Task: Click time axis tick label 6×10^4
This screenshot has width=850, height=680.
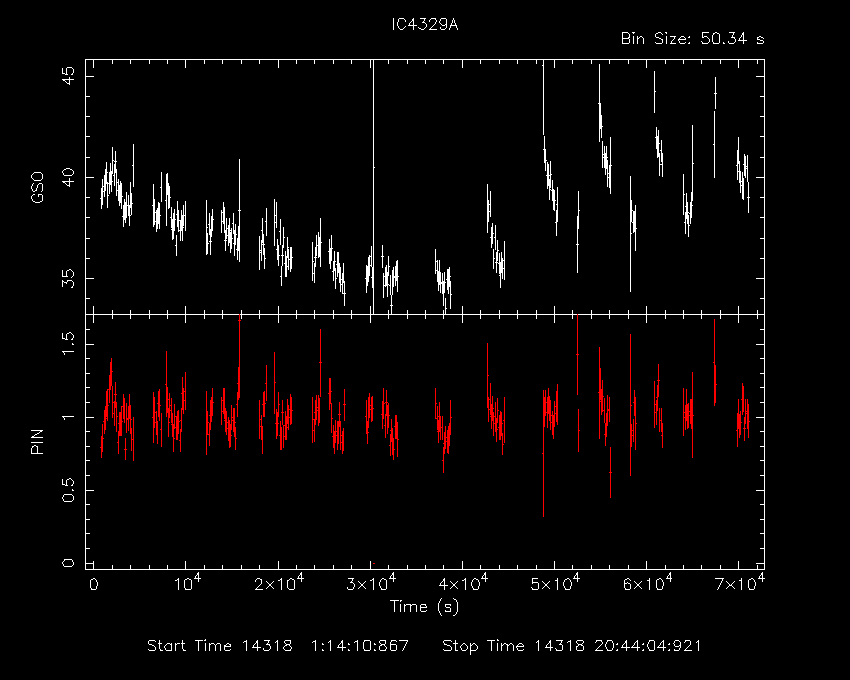Action: pos(648,582)
